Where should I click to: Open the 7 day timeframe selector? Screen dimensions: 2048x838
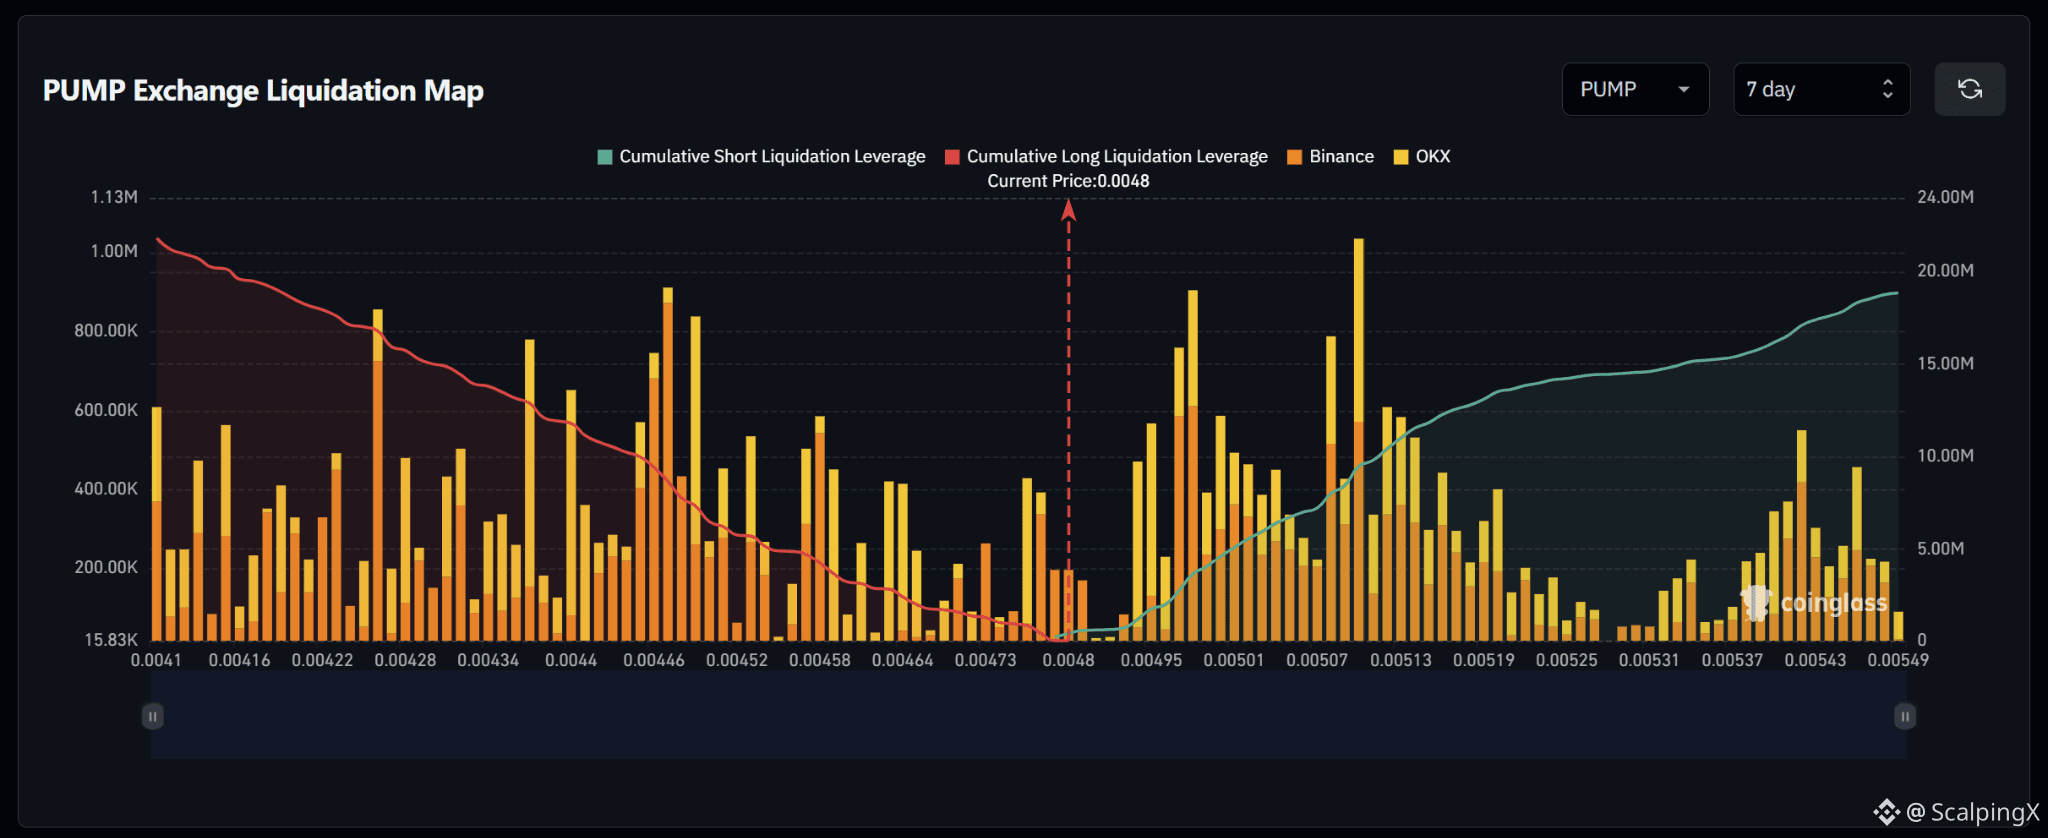point(1821,89)
